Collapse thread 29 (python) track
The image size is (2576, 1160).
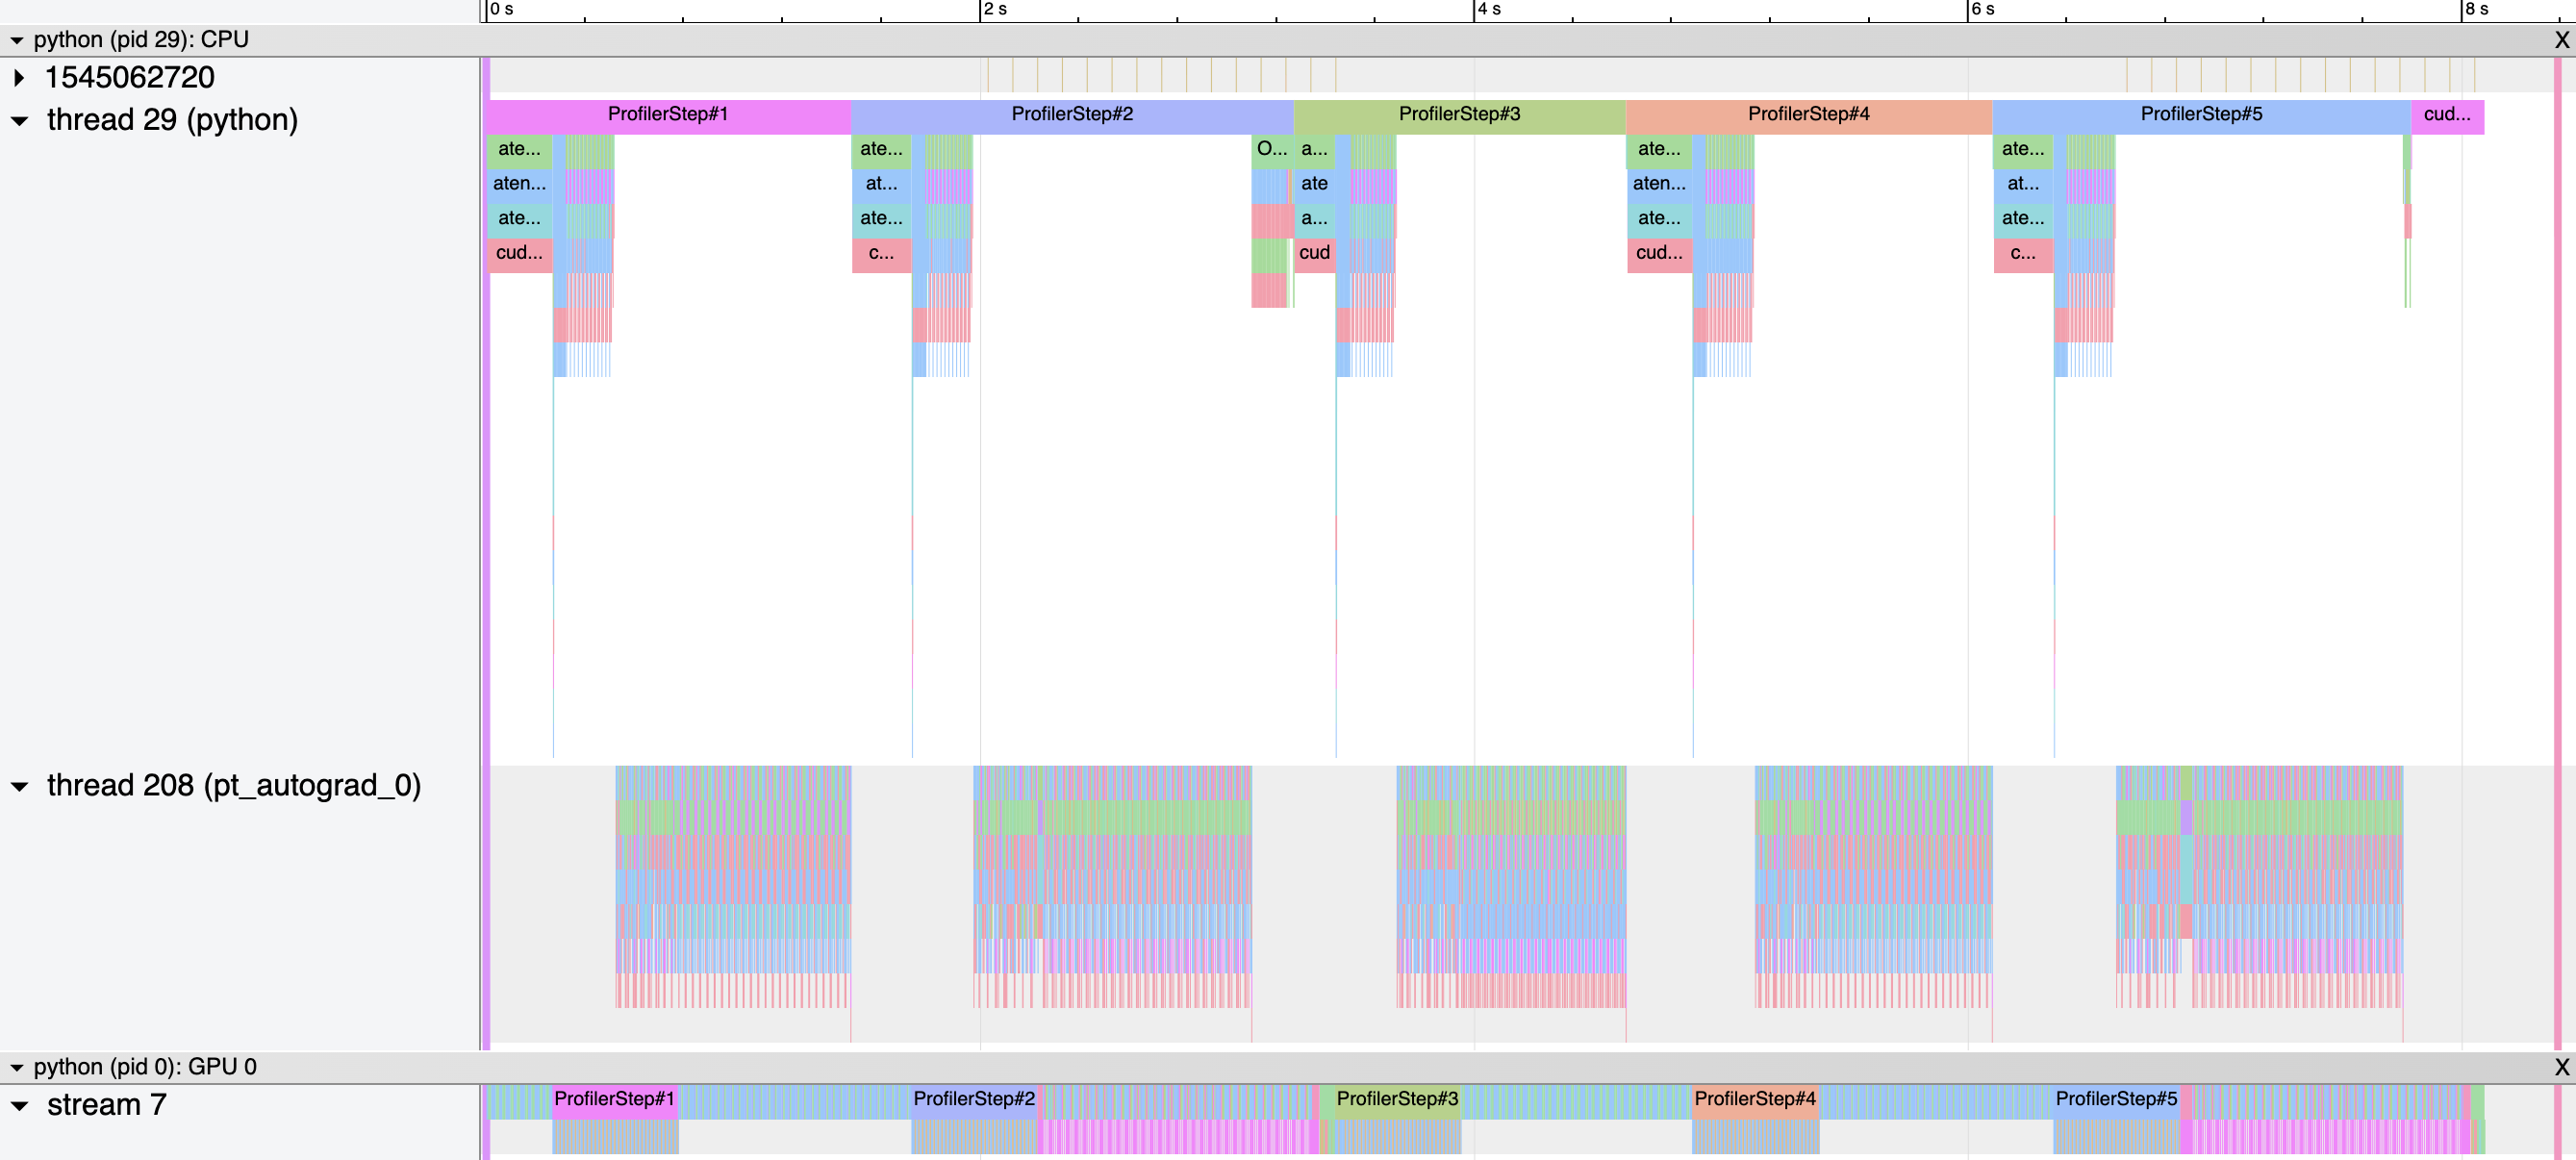click(19, 121)
